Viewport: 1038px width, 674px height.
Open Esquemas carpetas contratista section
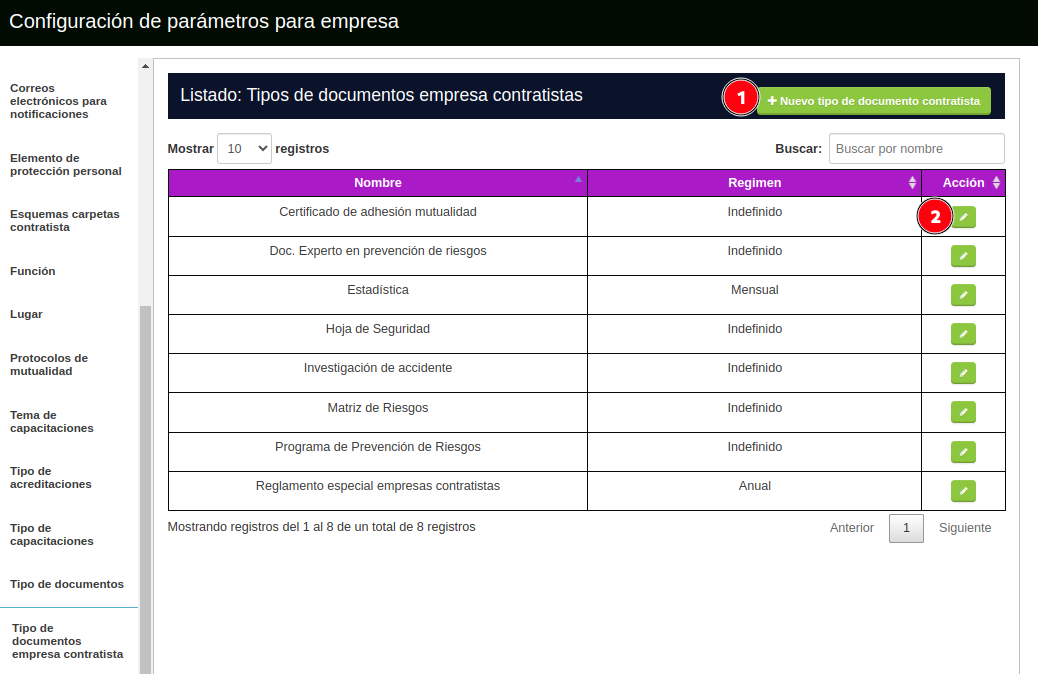[x=65, y=220]
